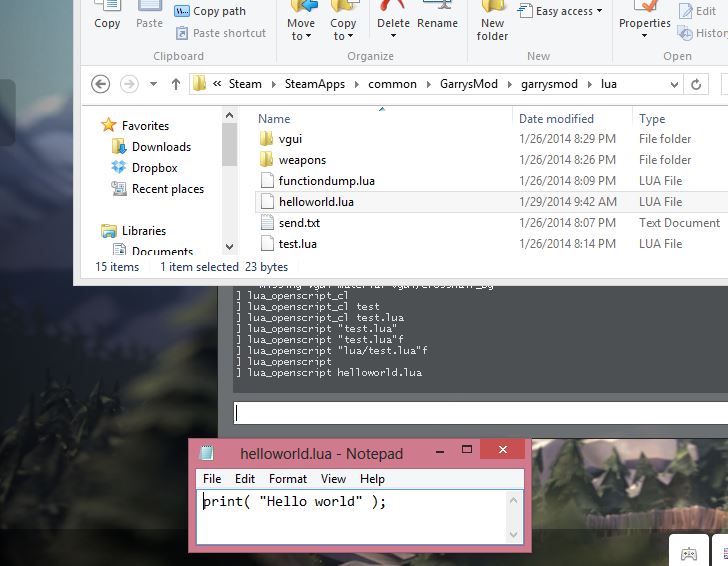728x566 pixels.
Task: Expand the address bar history dropdown
Action: pos(674,85)
